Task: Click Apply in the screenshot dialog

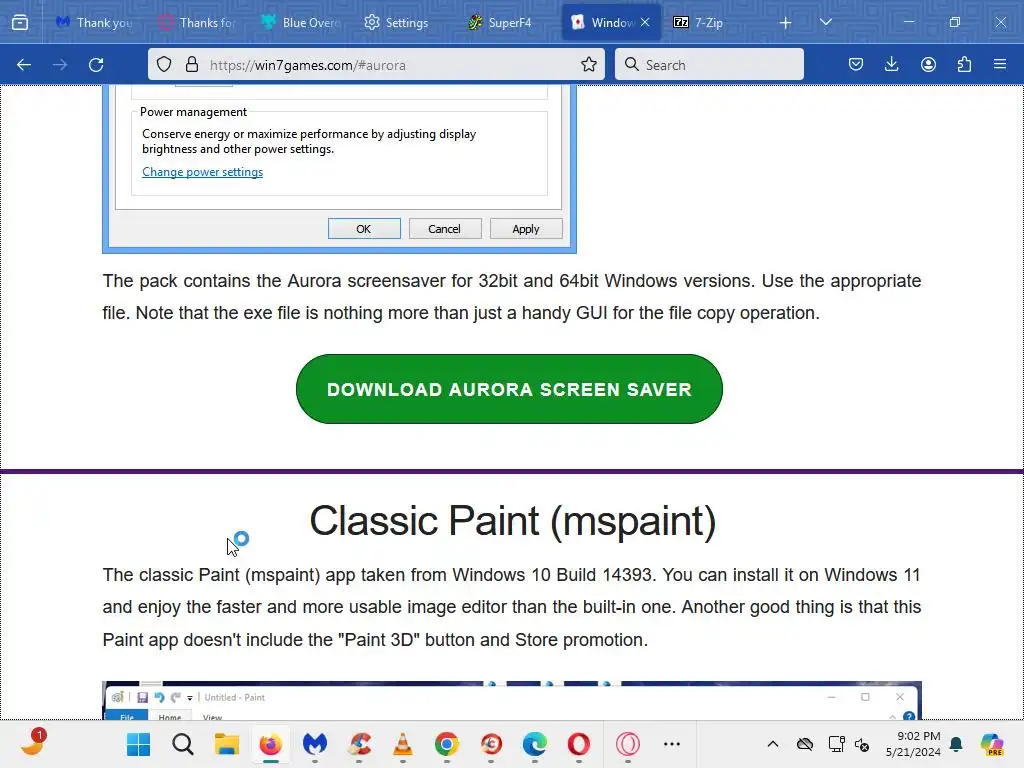Action: click(526, 229)
